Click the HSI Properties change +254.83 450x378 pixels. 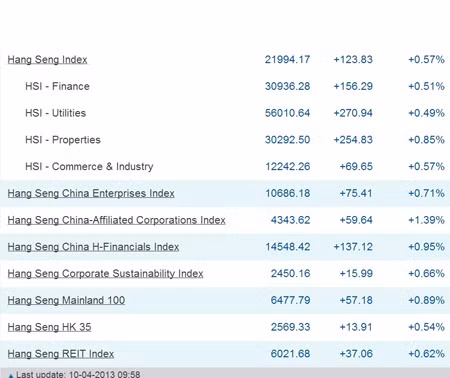pos(353,140)
